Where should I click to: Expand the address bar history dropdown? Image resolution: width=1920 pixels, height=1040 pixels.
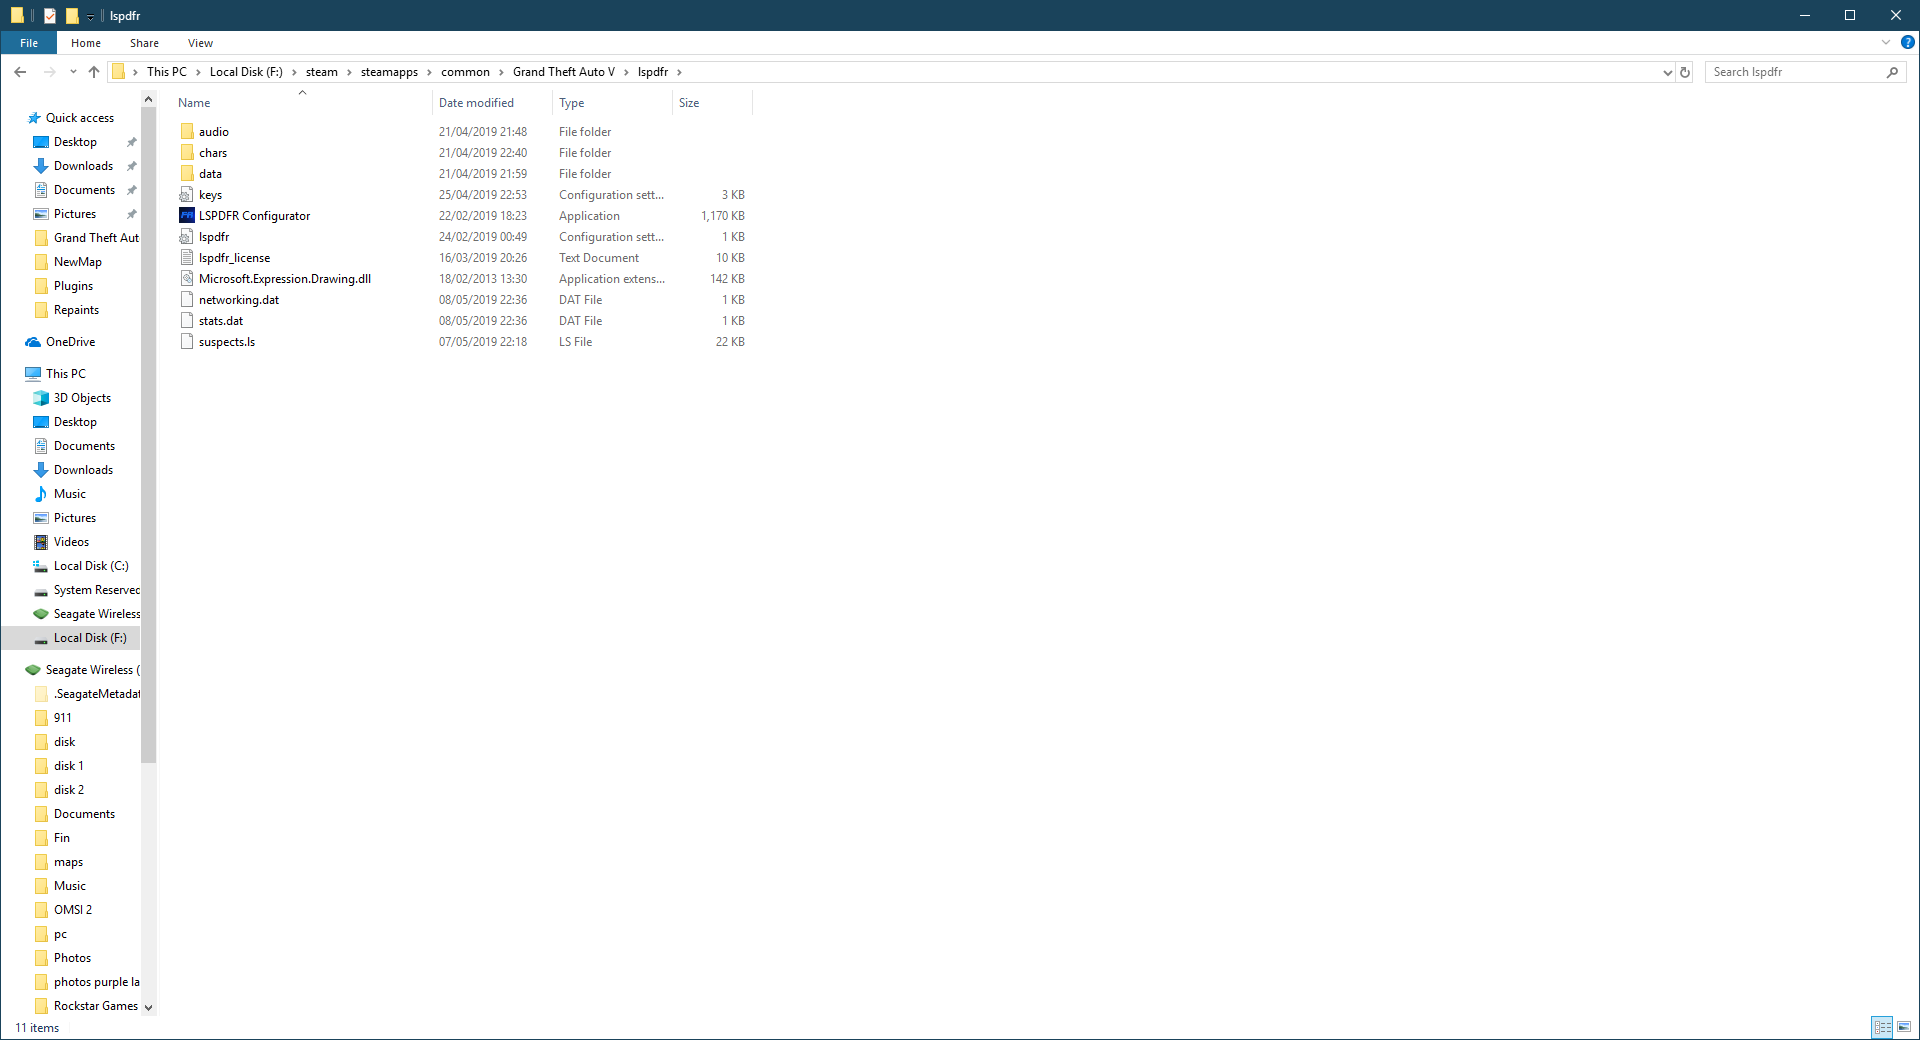click(1667, 72)
